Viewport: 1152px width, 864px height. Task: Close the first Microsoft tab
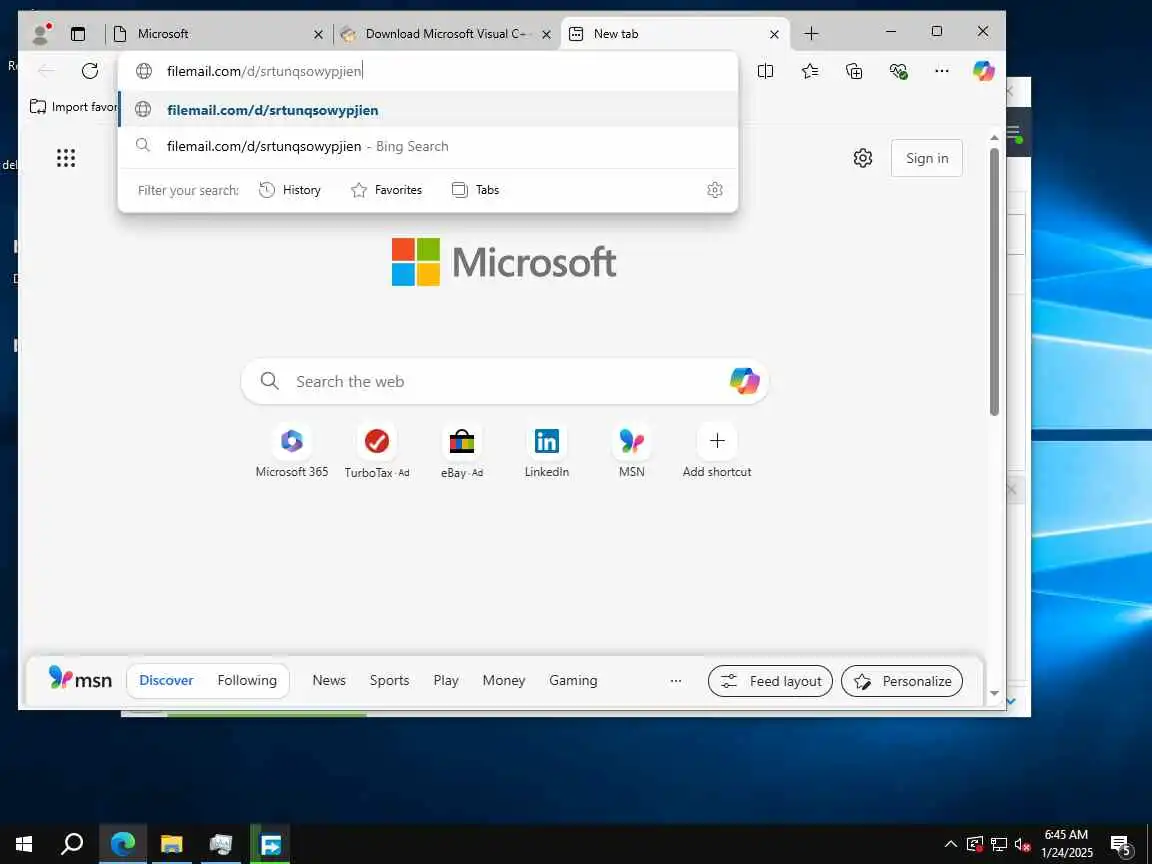(318, 34)
